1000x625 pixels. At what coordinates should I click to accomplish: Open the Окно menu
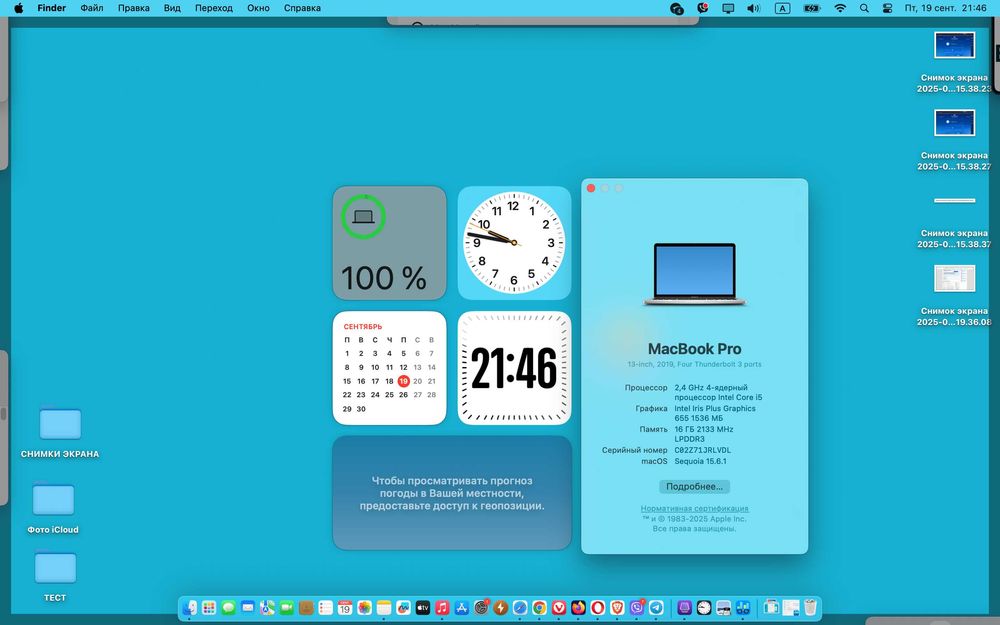click(258, 8)
